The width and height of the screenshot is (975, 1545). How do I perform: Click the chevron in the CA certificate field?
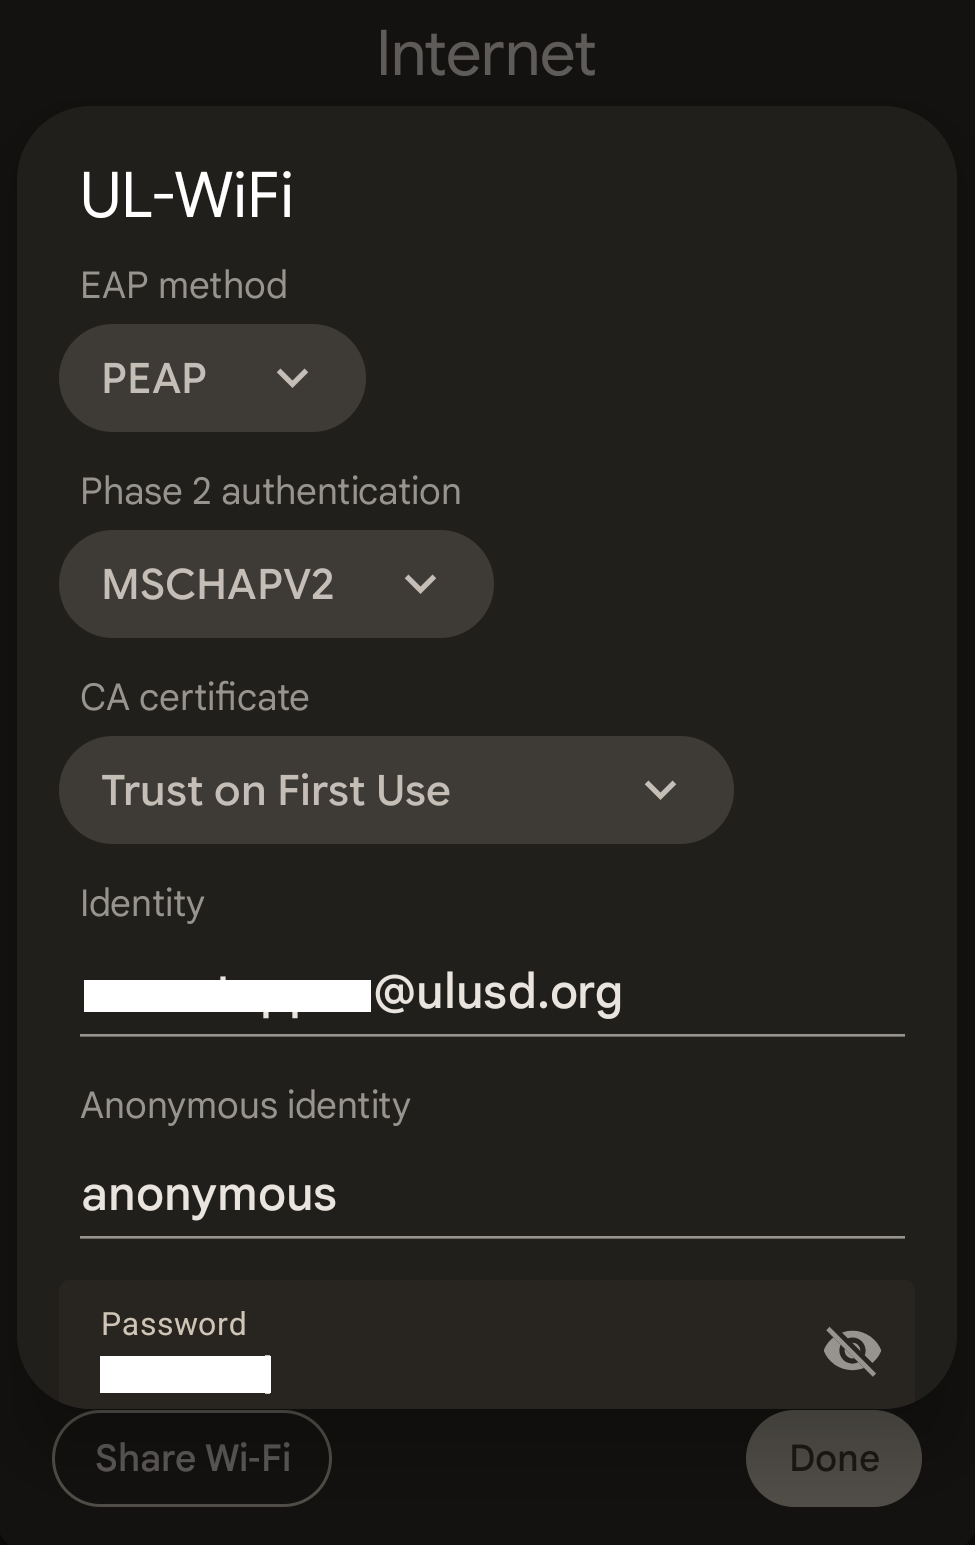pyautogui.click(x=660, y=790)
